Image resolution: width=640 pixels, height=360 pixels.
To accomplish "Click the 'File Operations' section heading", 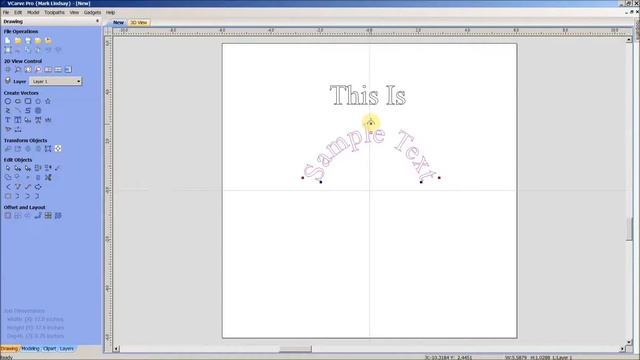I will (21, 31).
